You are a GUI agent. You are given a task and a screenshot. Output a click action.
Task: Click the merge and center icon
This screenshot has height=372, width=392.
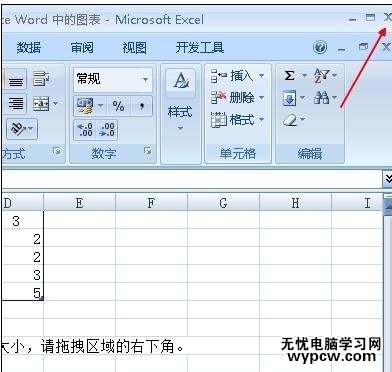tap(41, 104)
